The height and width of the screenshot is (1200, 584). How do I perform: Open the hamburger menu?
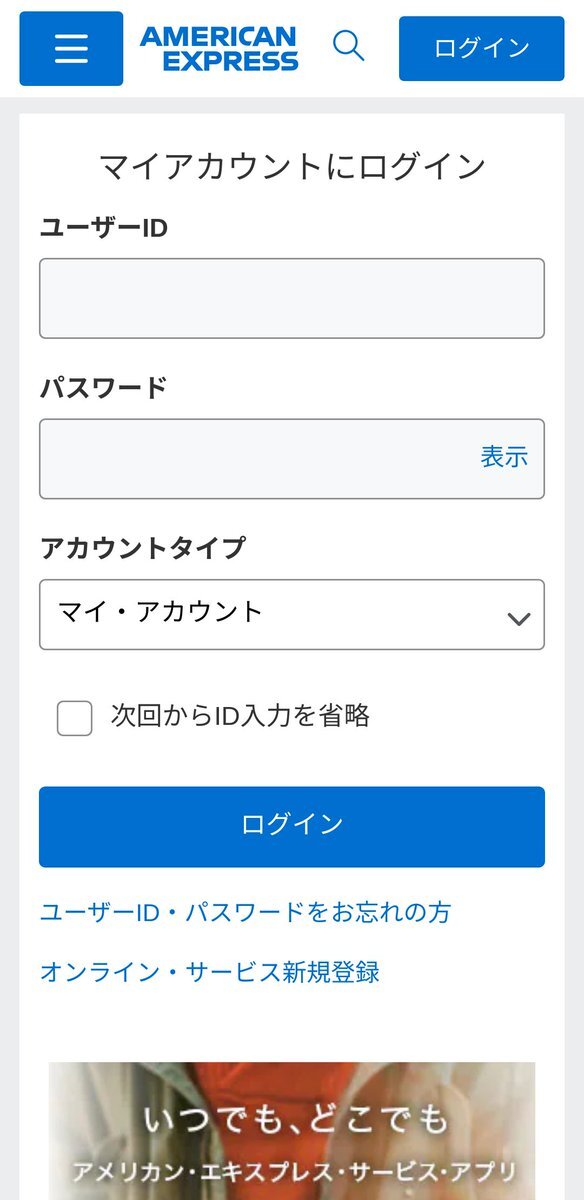71,49
